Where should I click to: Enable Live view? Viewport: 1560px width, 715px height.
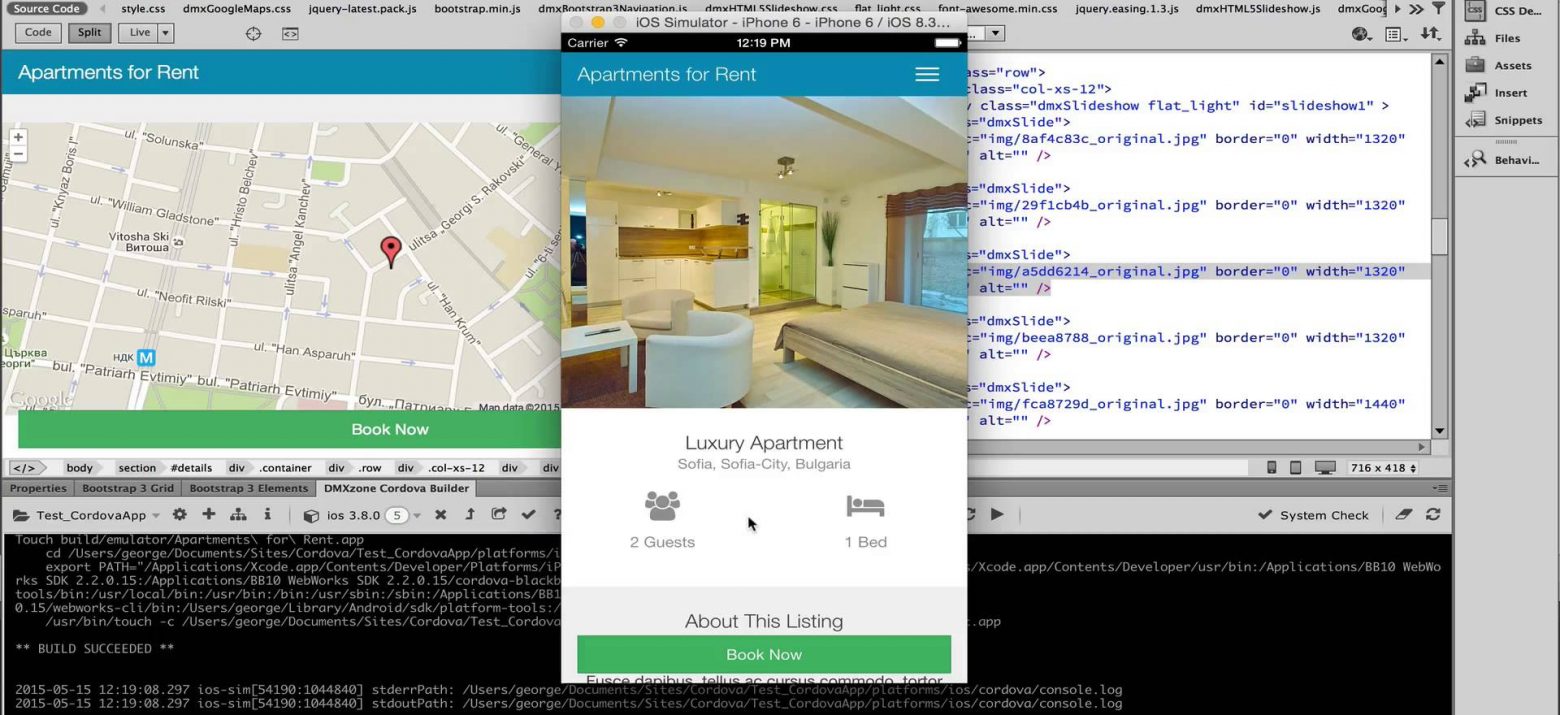139,32
